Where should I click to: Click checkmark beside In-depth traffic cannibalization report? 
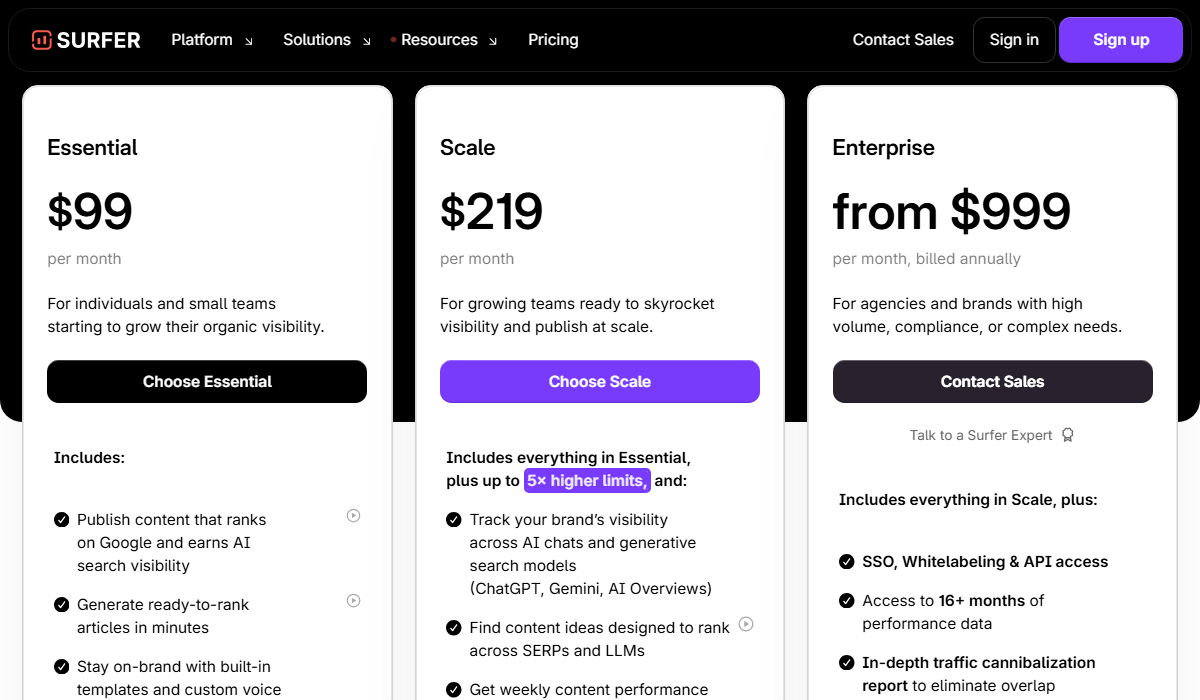(x=847, y=663)
